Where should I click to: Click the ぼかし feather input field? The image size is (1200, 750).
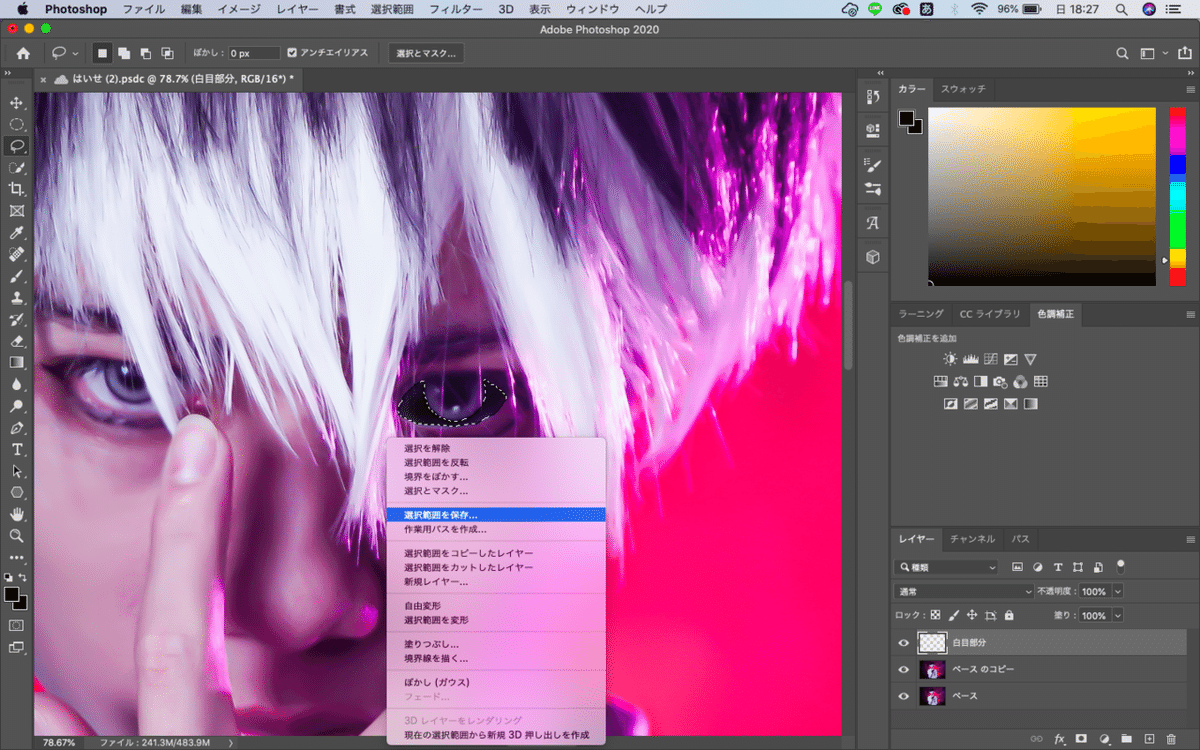pyautogui.click(x=252, y=53)
